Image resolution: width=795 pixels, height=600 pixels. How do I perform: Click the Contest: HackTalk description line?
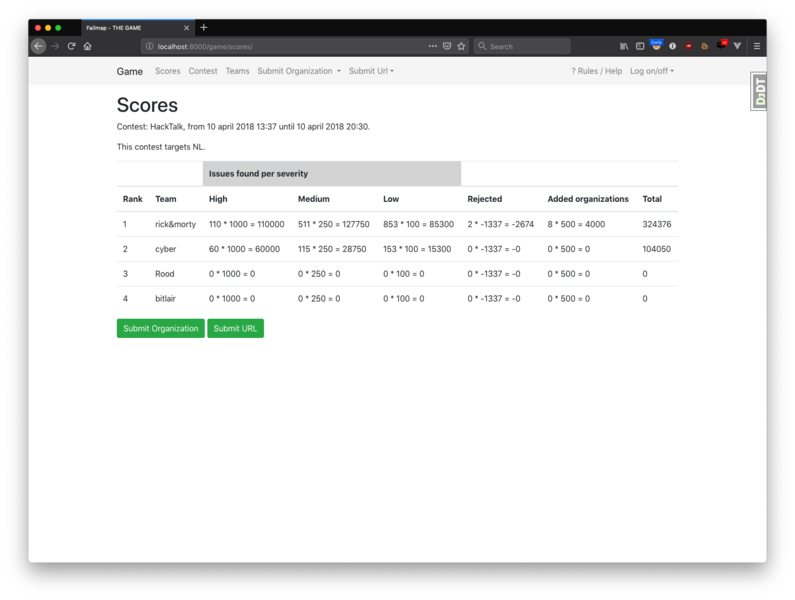243,127
